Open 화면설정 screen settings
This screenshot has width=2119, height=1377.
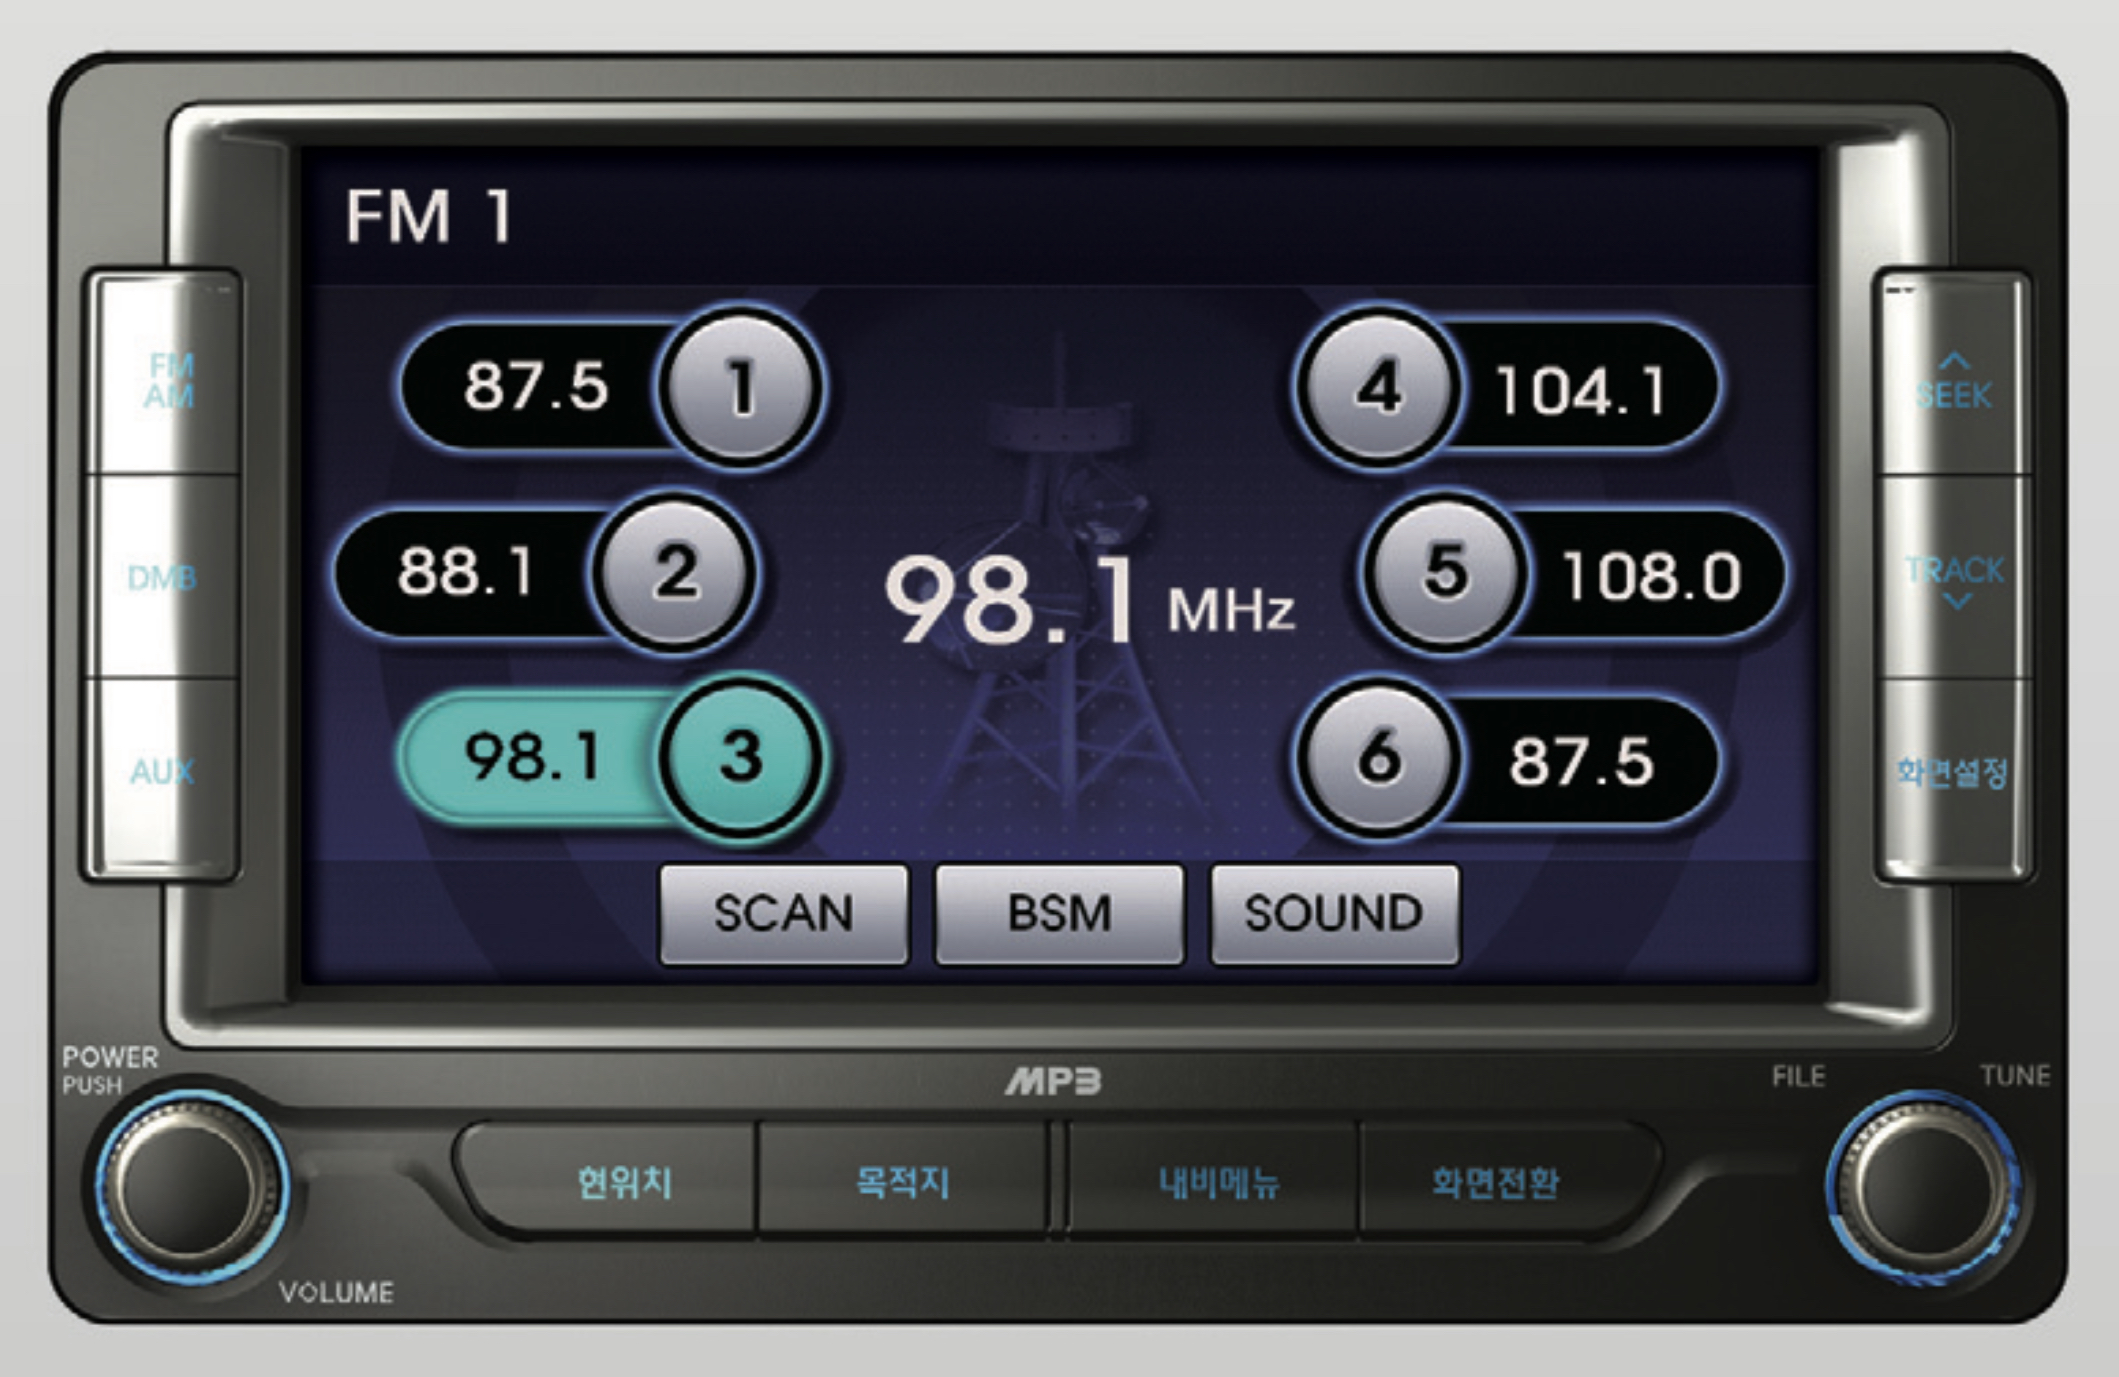1952,772
